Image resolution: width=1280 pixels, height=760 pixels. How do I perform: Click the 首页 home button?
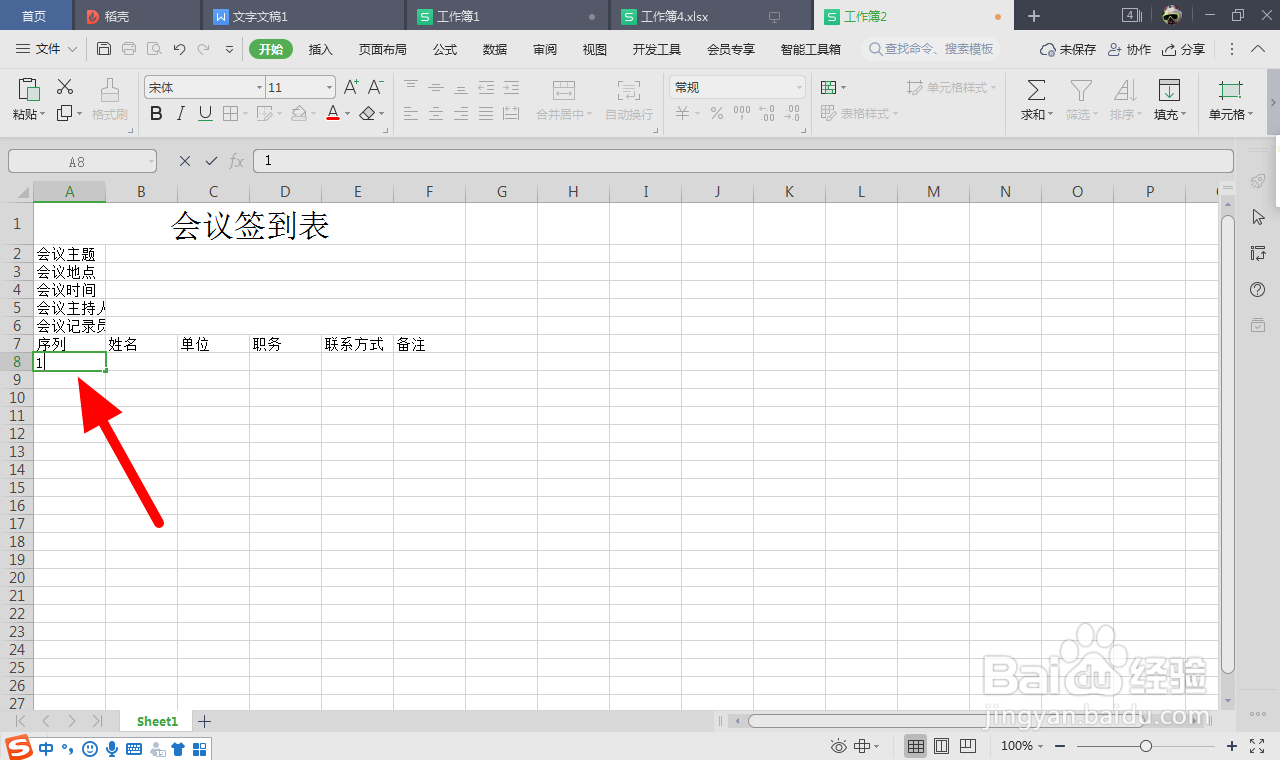pyautogui.click(x=35, y=16)
